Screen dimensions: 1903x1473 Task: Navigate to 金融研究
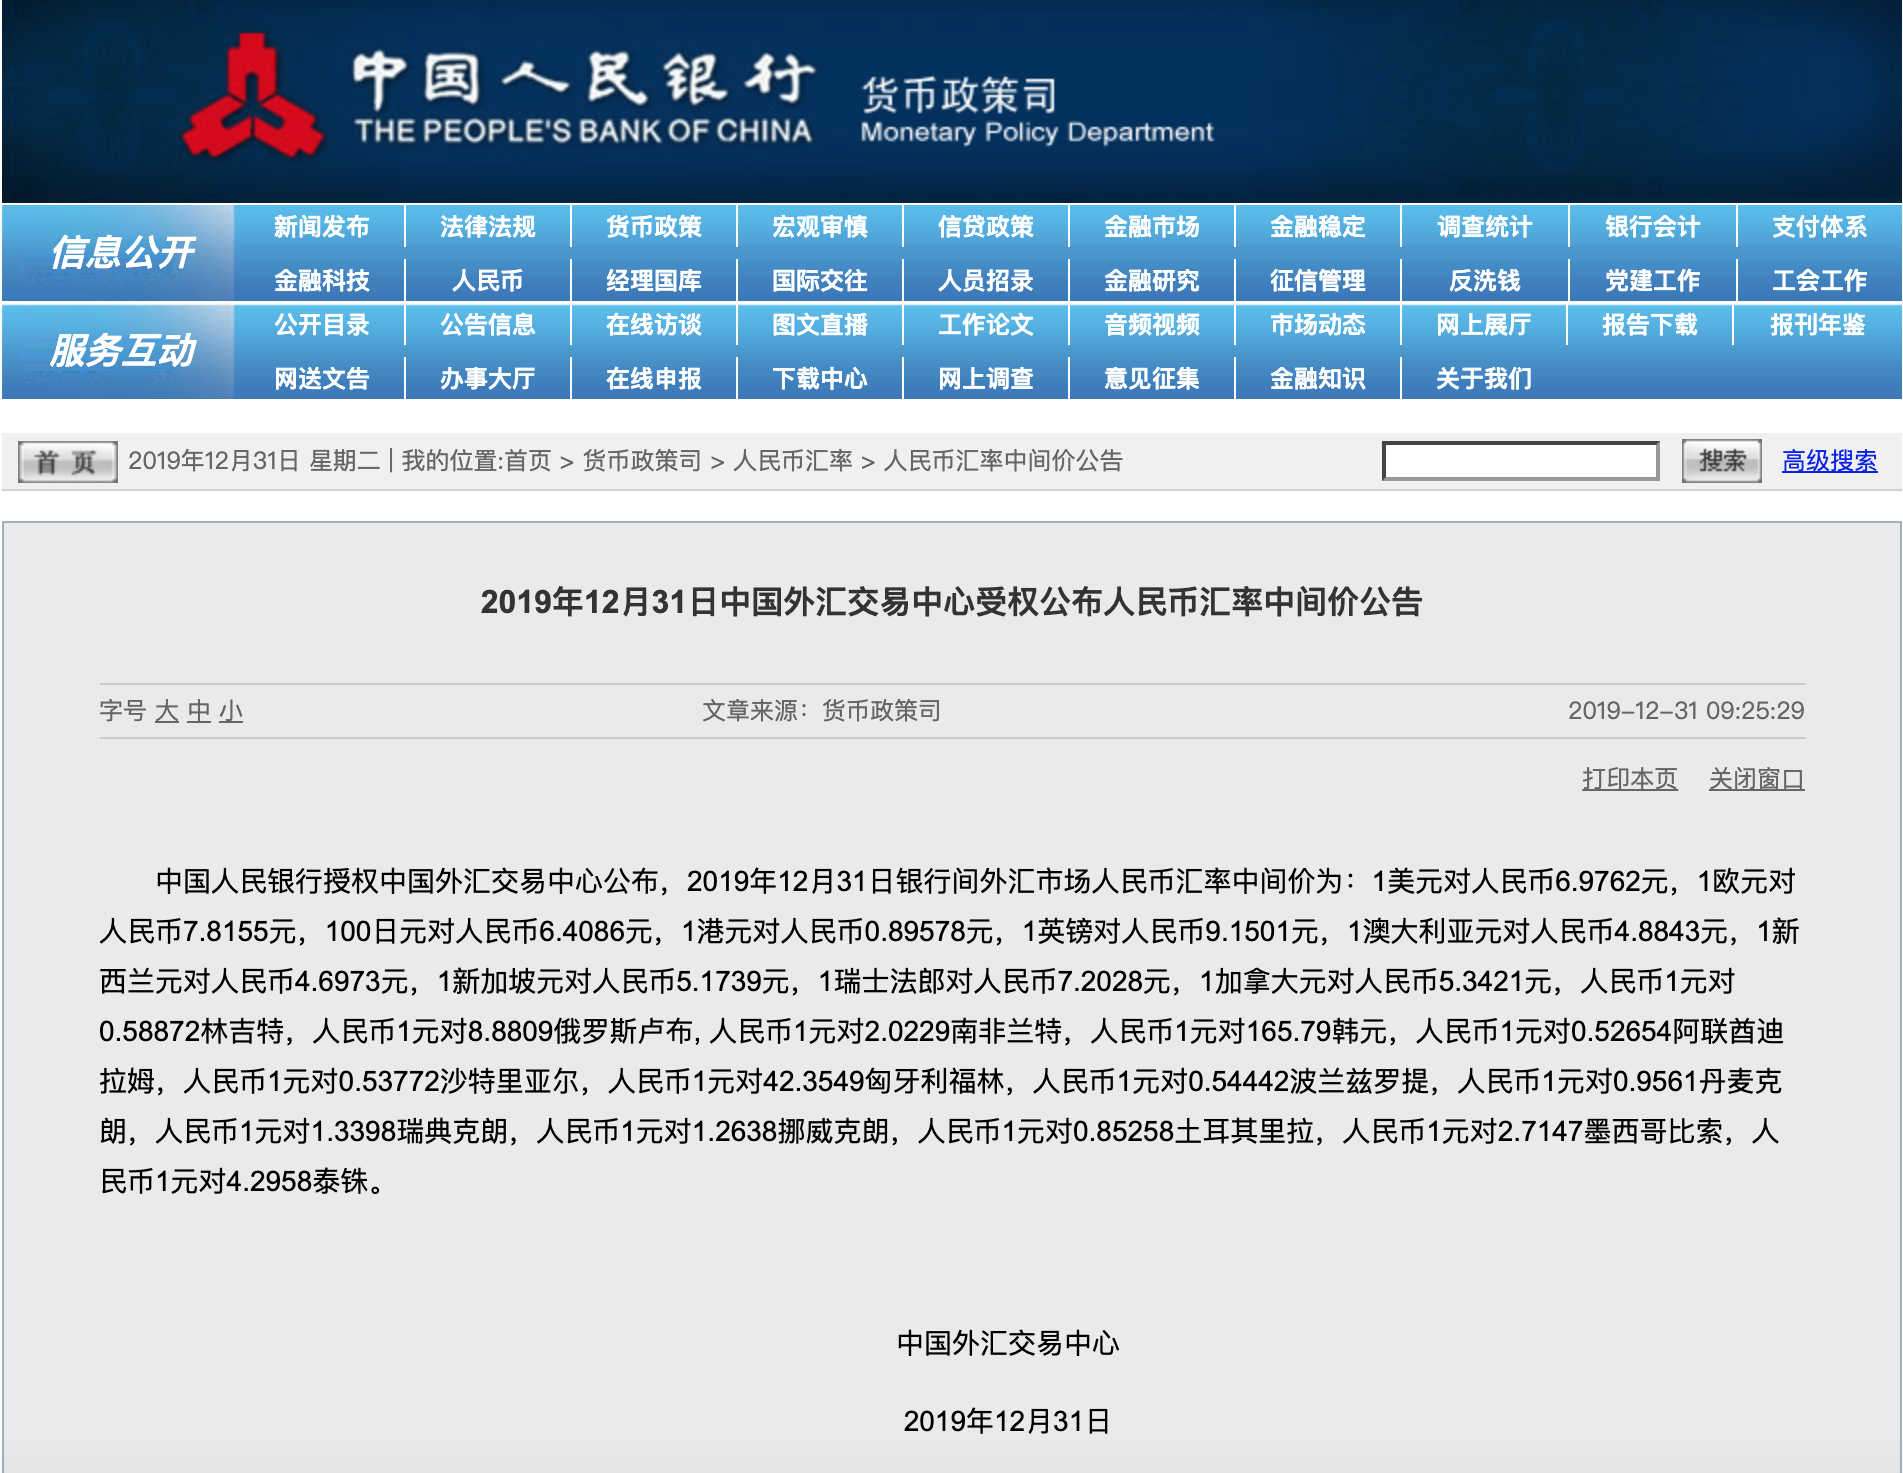coord(1152,281)
